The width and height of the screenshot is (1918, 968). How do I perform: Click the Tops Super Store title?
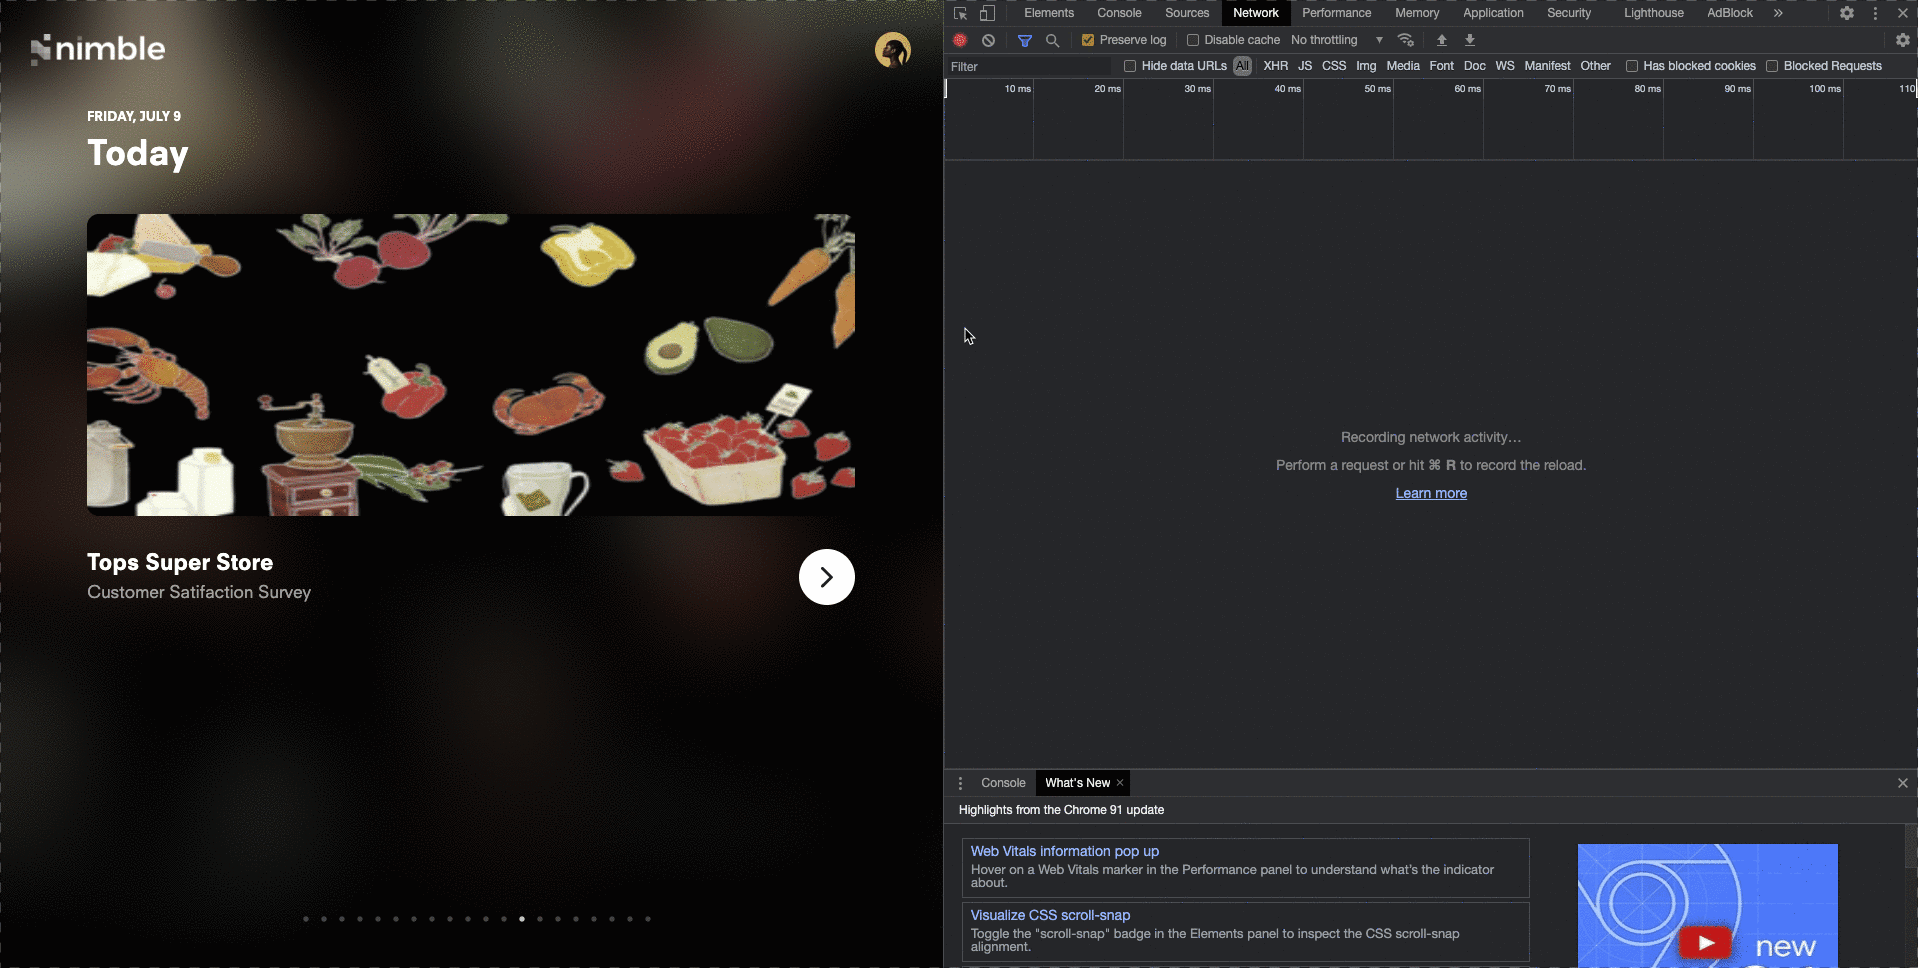(180, 562)
